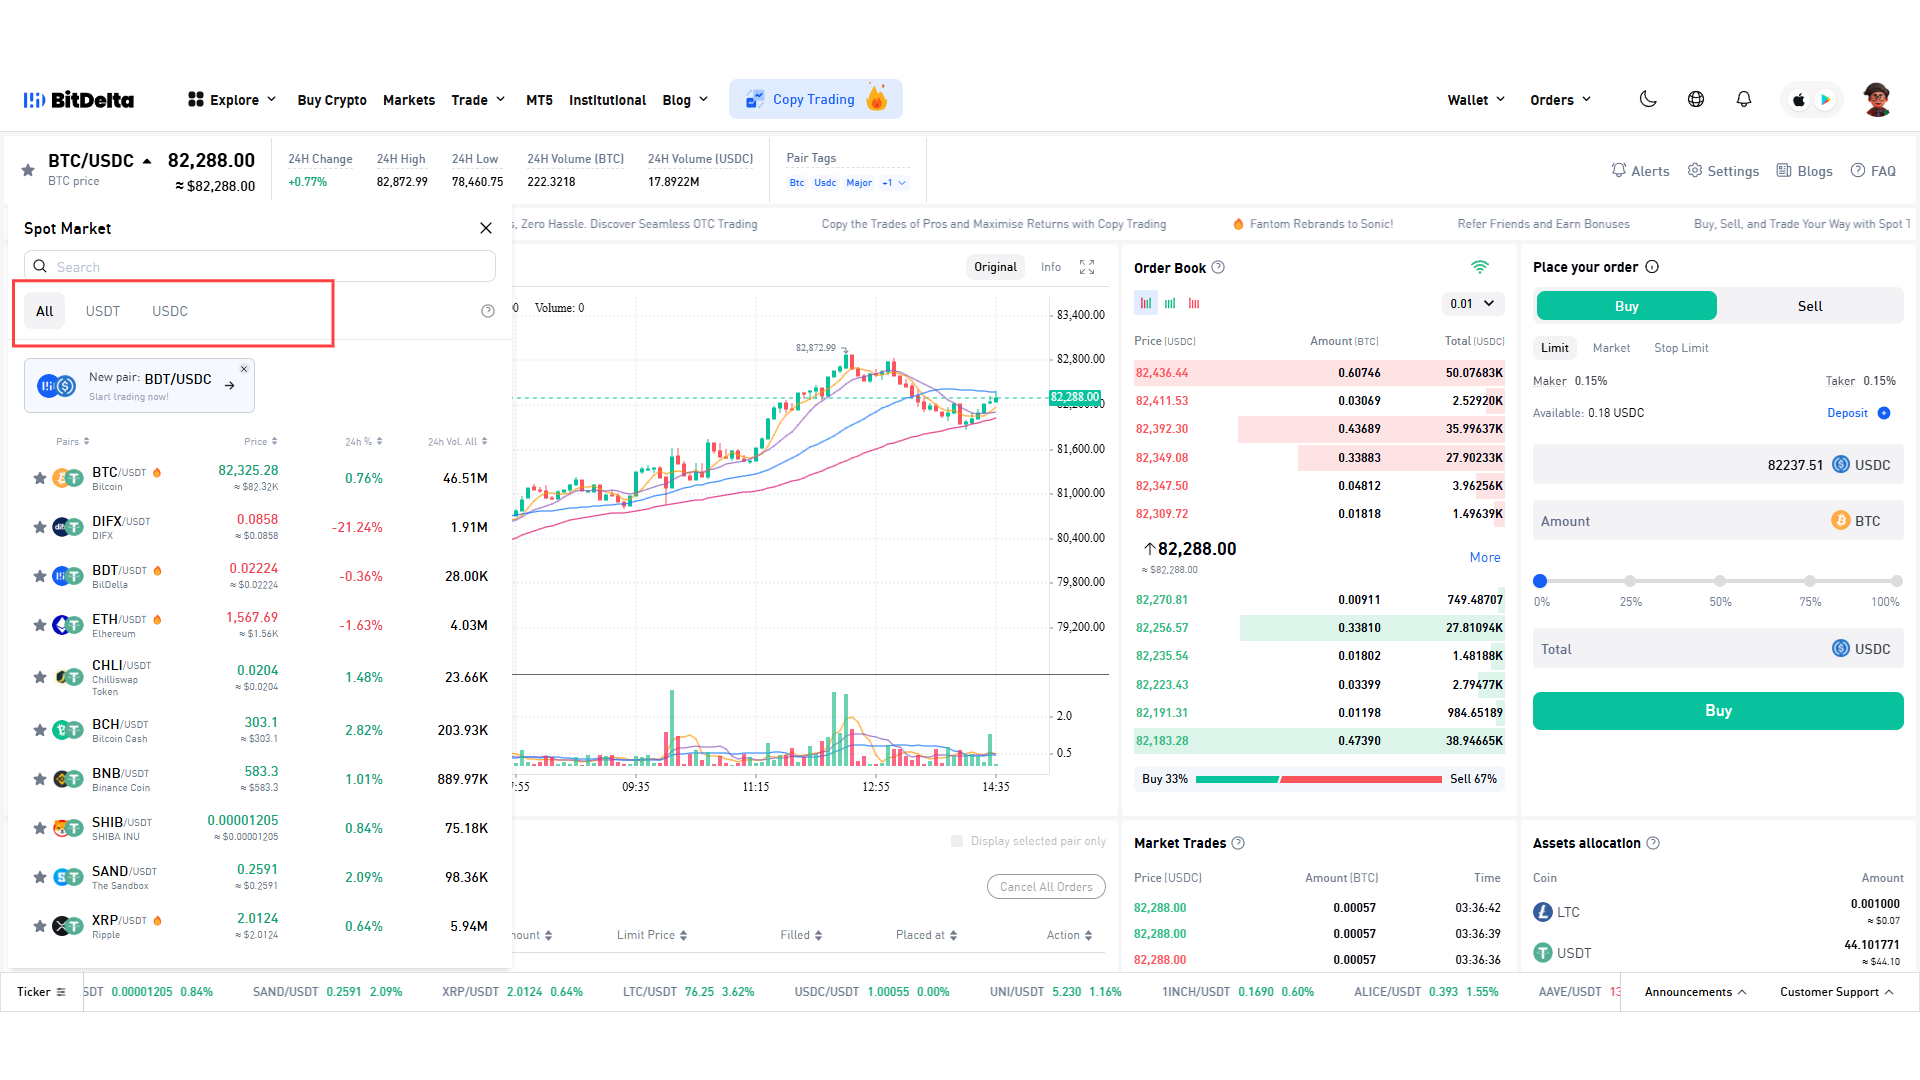The width and height of the screenshot is (1920, 1080).
Task: Switch chart to Info view
Action: click(1051, 267)
